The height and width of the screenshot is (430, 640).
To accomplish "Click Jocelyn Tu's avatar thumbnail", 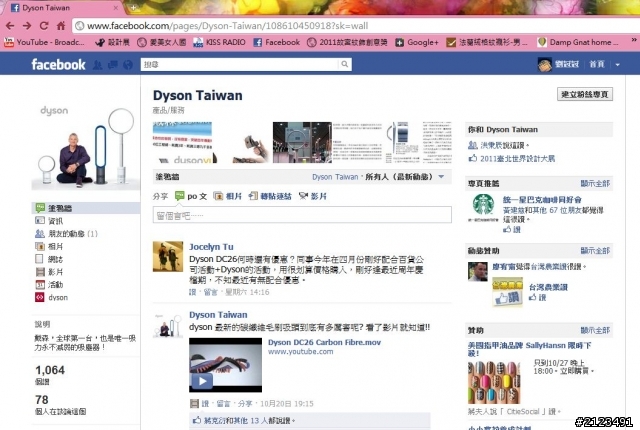I will tap(168, 256).
